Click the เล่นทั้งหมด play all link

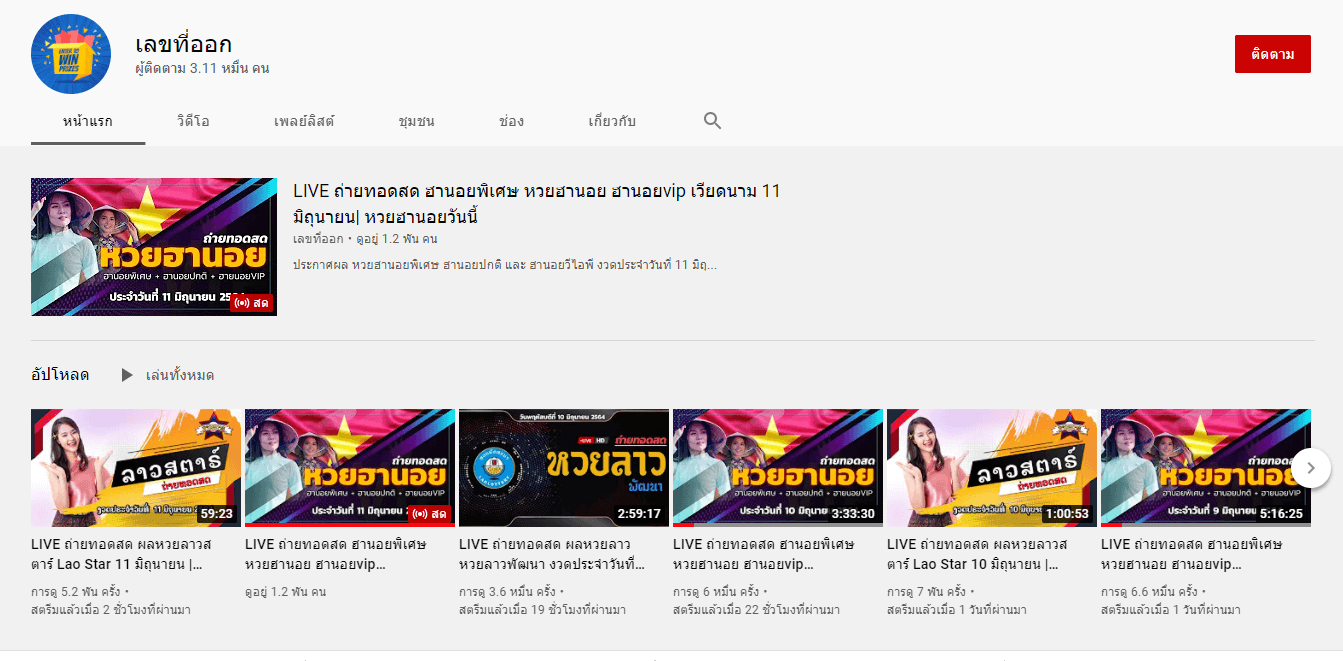pos(180,375)
